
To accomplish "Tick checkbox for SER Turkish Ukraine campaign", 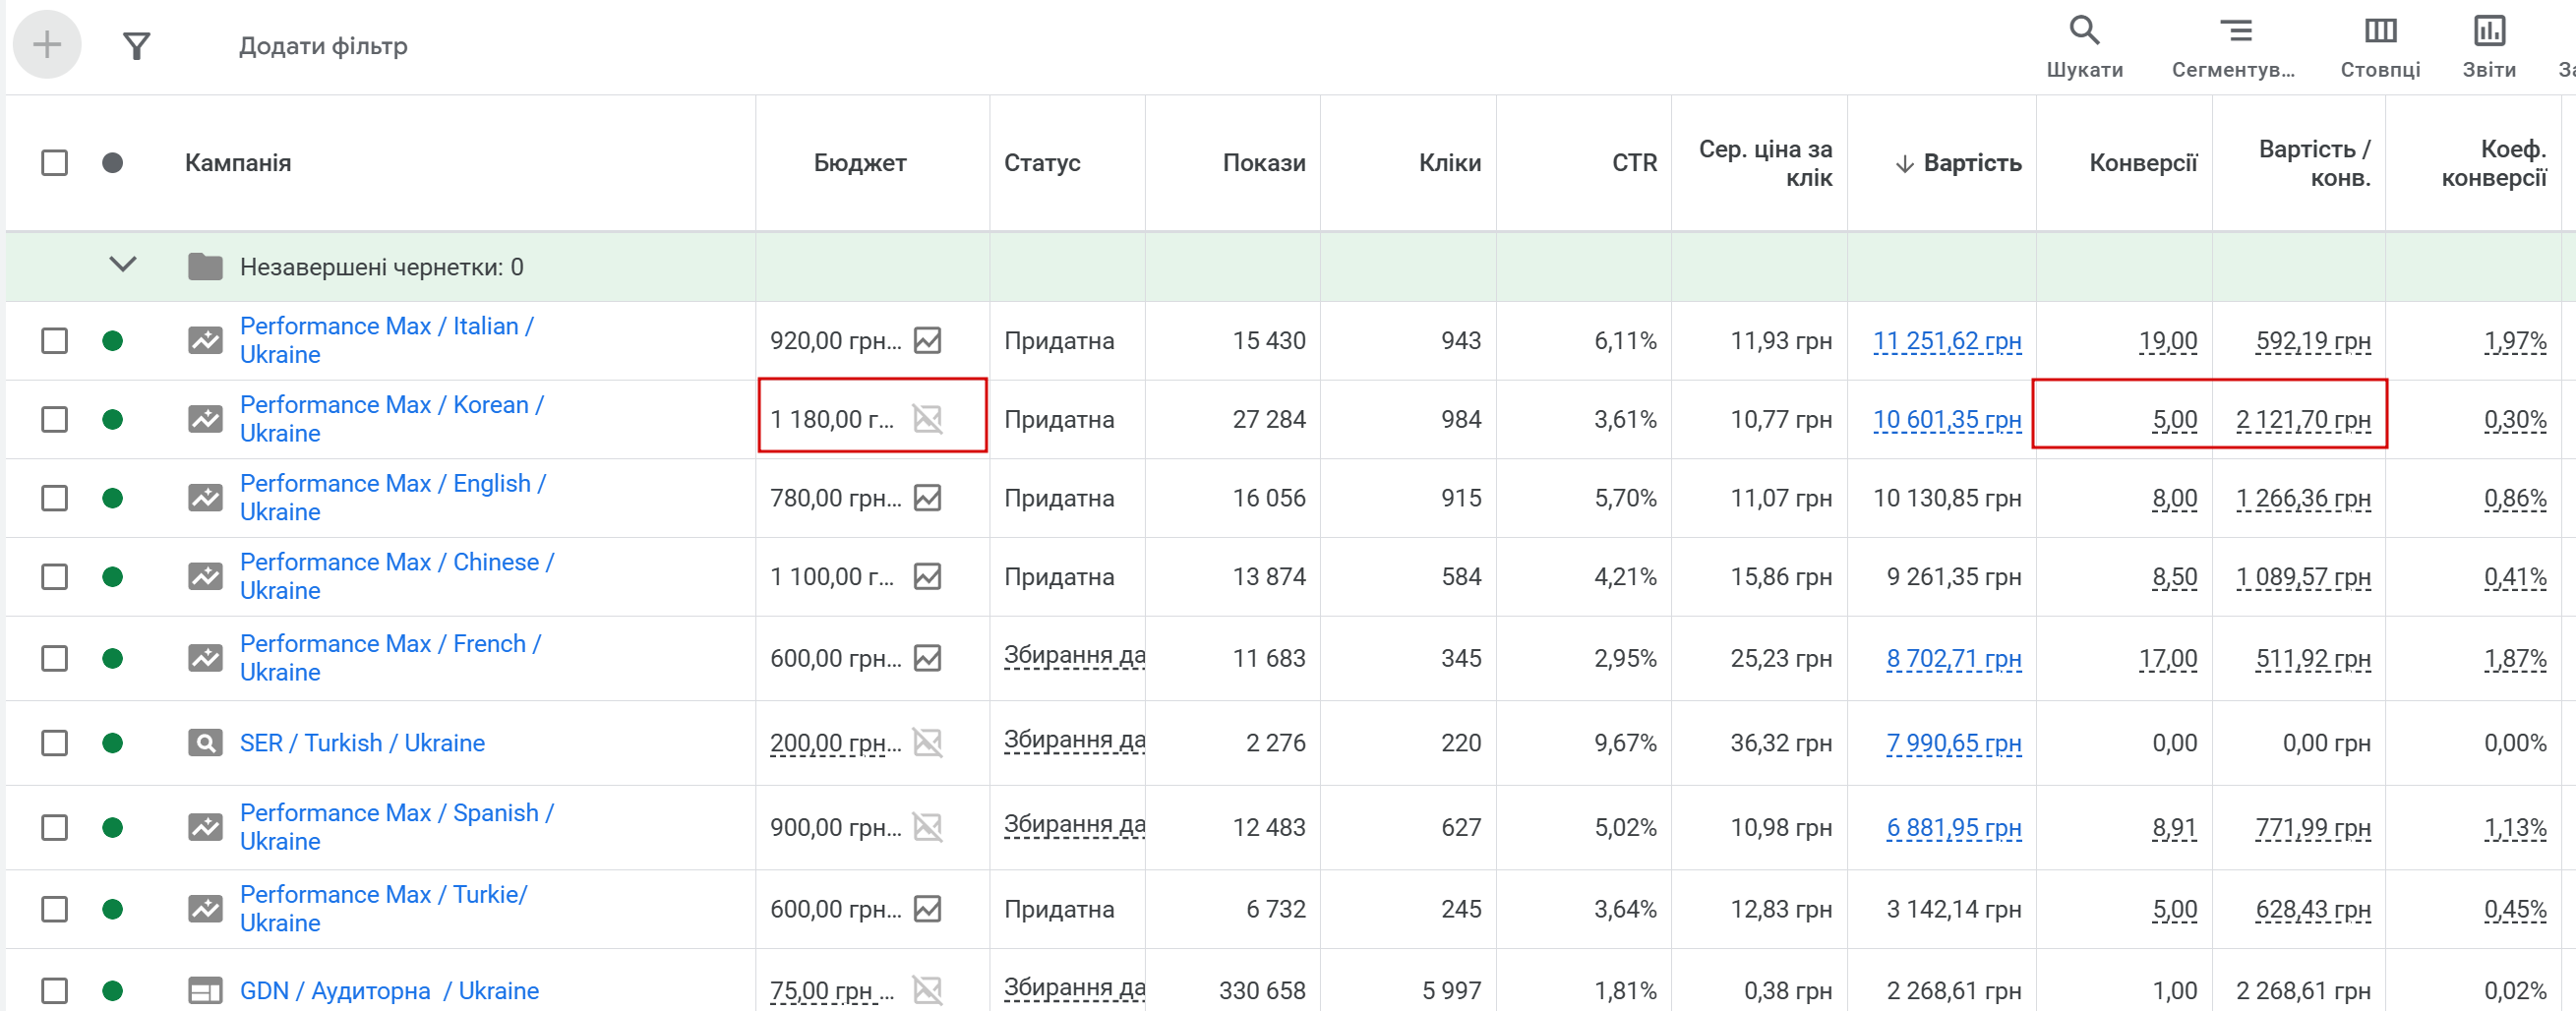I will tap(54, 743).
